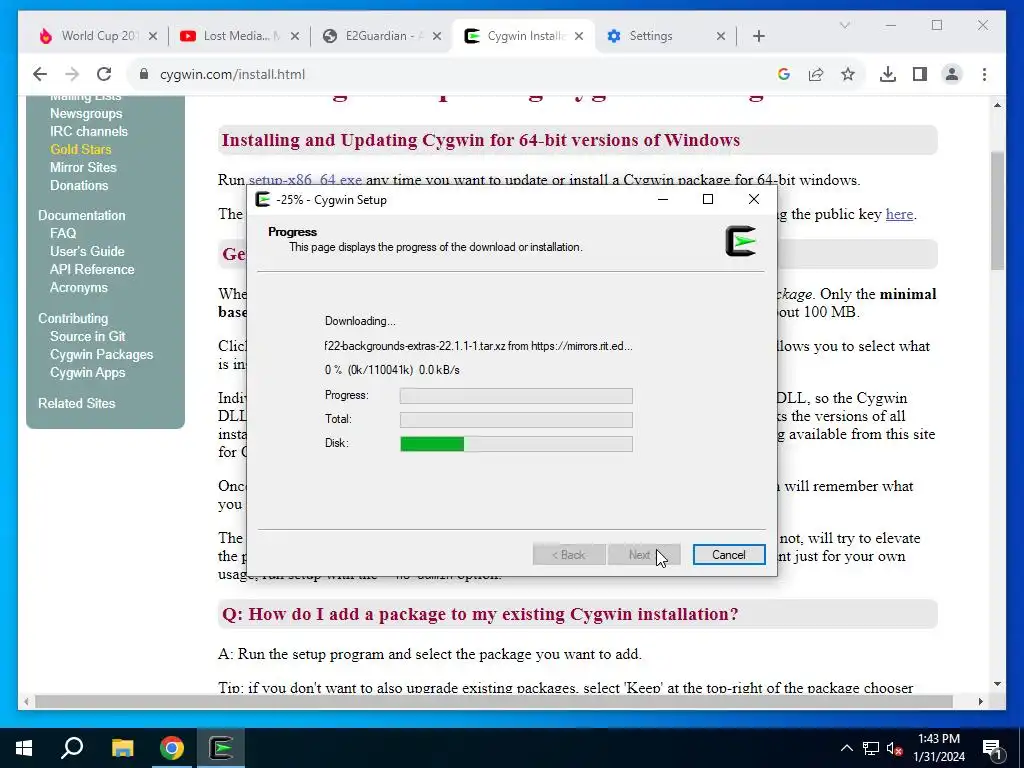The width and height of the screenshot is (1024, 768).
Task: Toggle Chrome side panel
Action: pyautogui.click(x=920, y=74)
